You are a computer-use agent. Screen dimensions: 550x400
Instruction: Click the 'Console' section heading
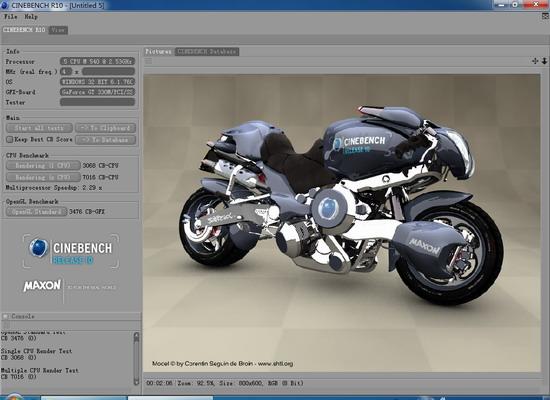[x=23, y=316]
